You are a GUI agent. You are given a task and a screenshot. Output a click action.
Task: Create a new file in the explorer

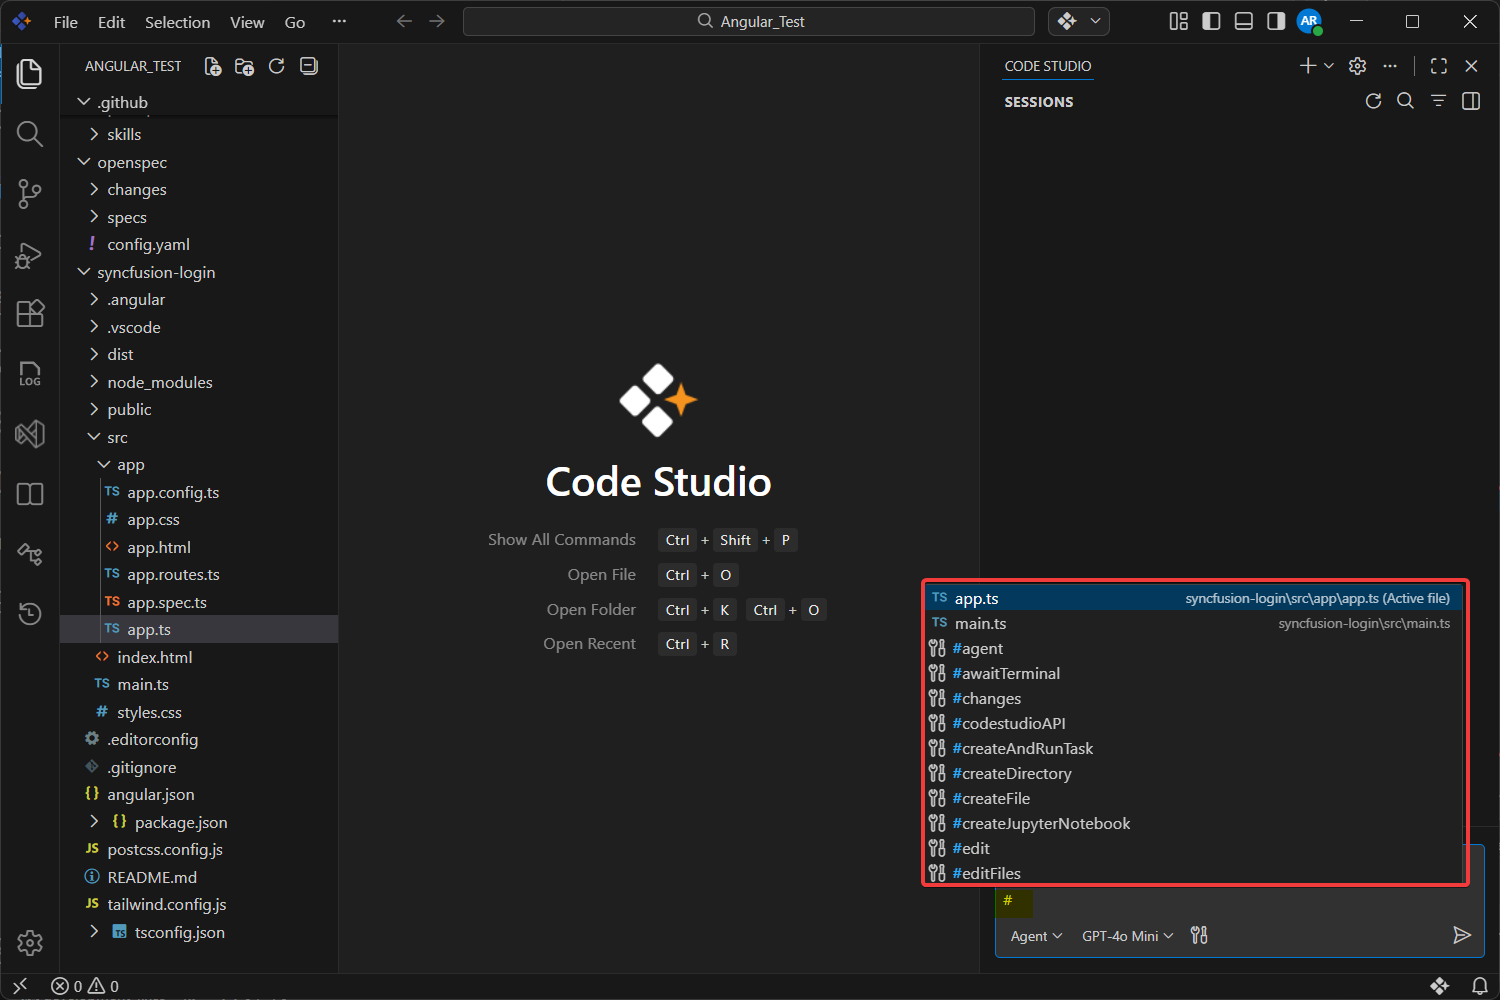(212, 66)
